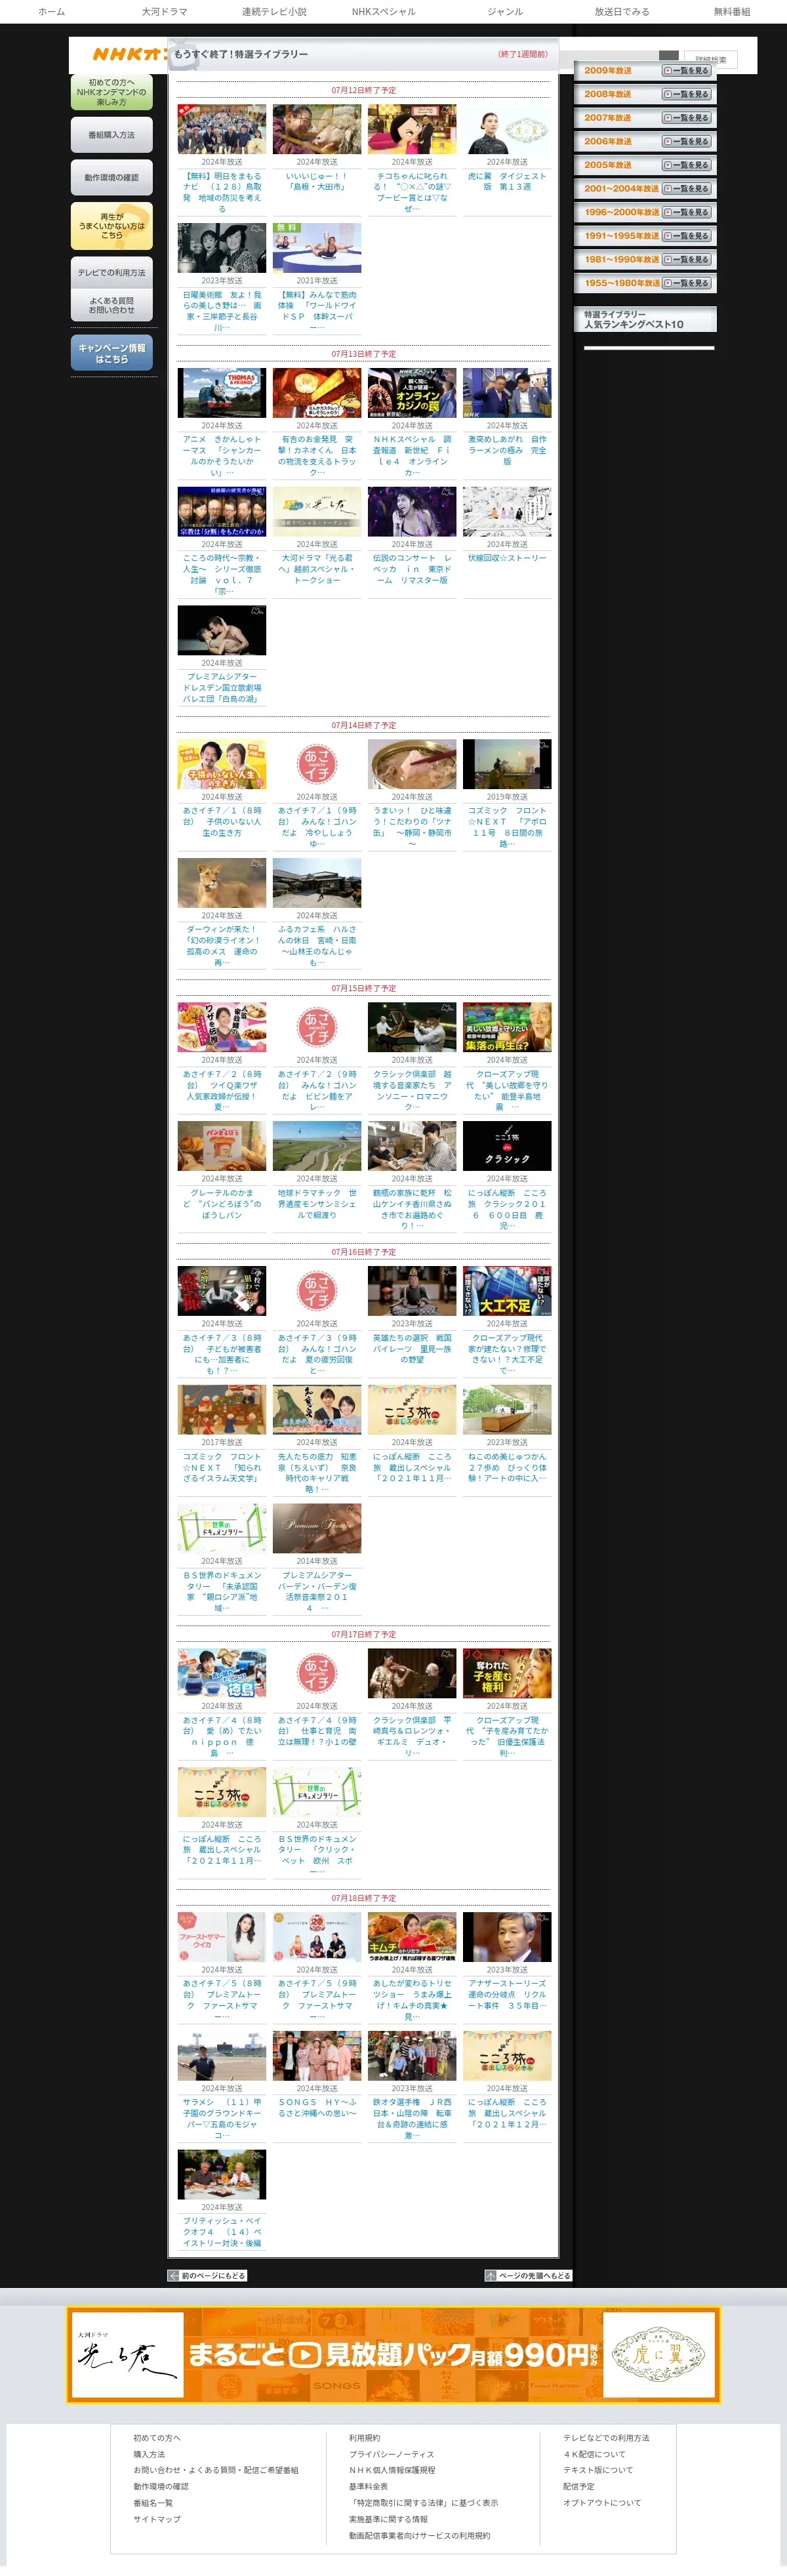Open the ホーム menu item
The height and width of the screenshot is (2576, 787).
tap(51, 12)
